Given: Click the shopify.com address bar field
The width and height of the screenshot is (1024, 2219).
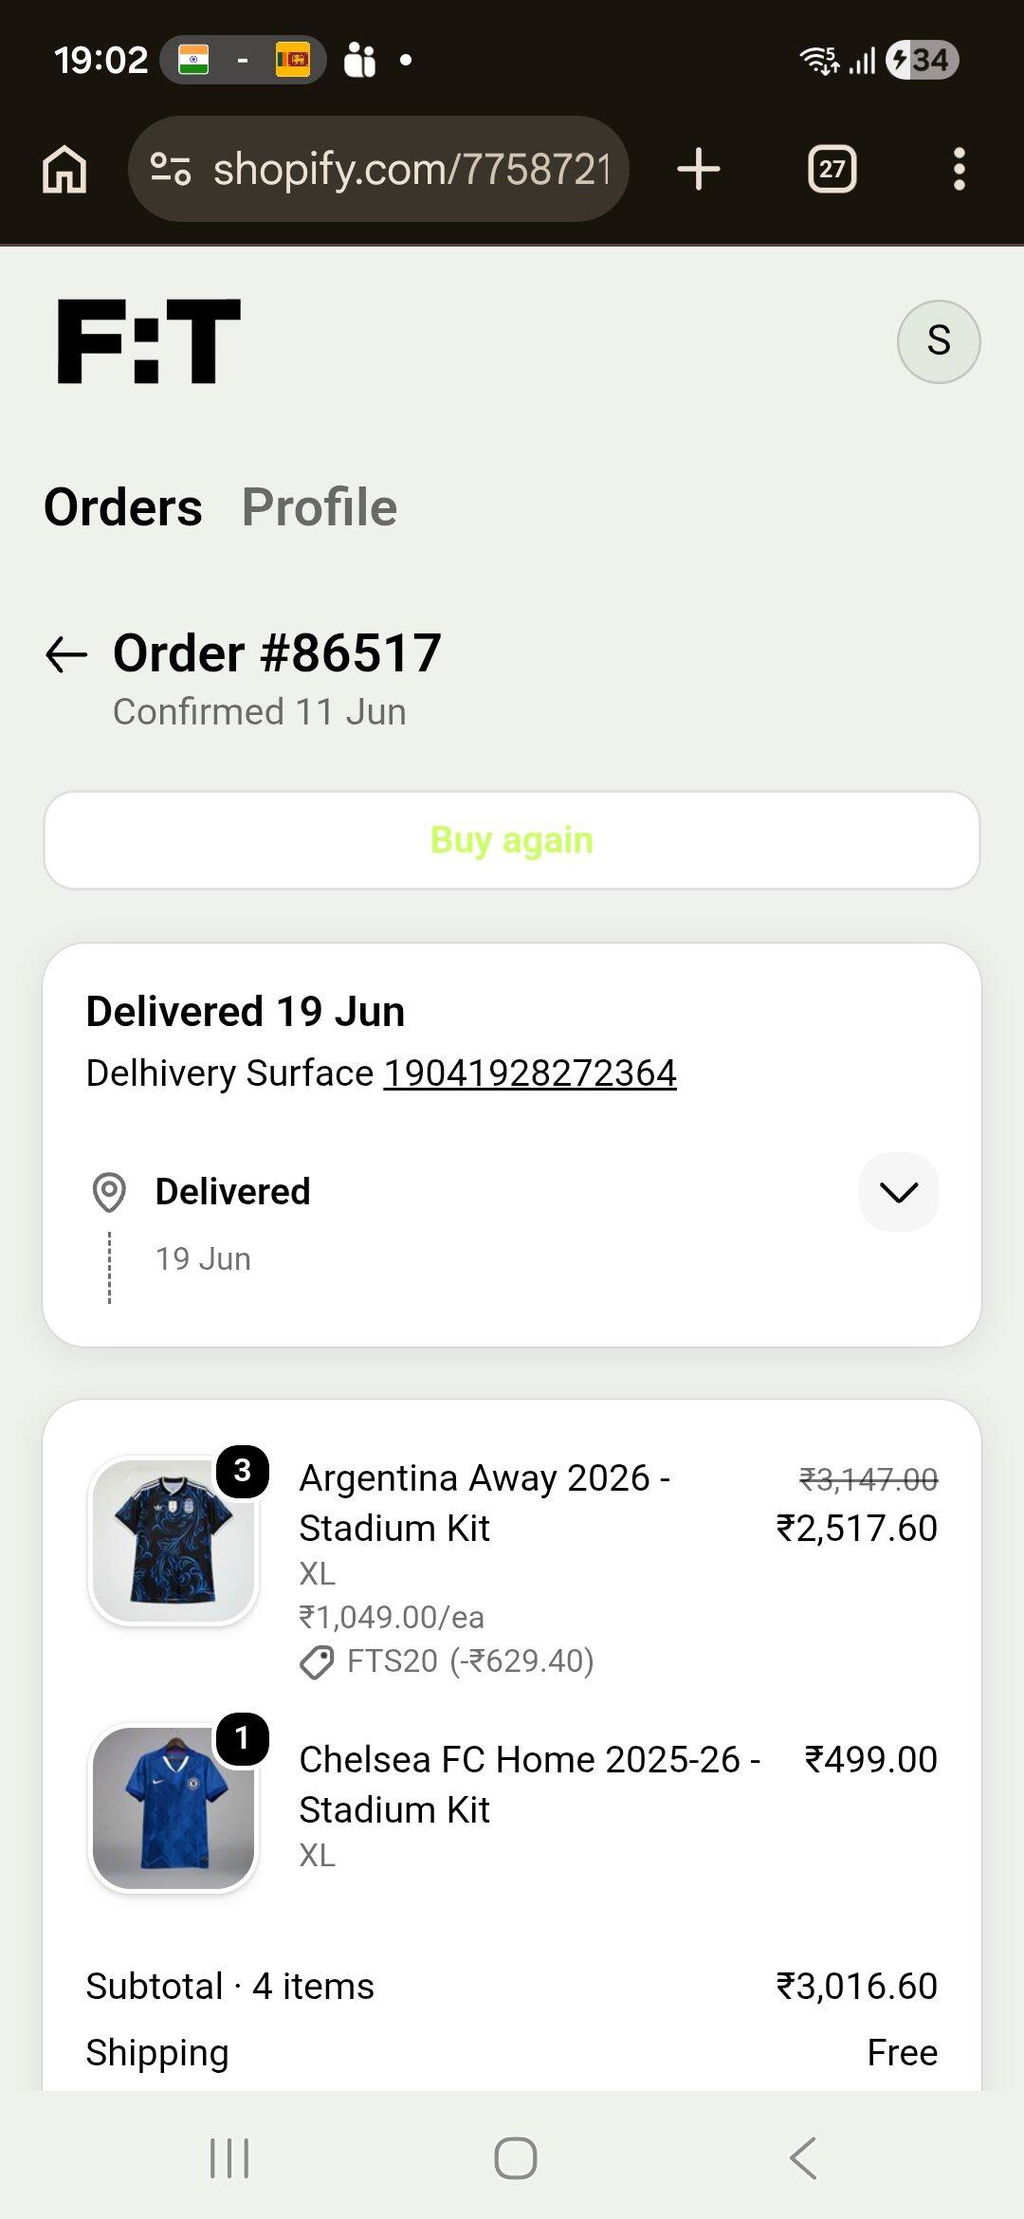Looking at the screenshot, I should (379, 169).
